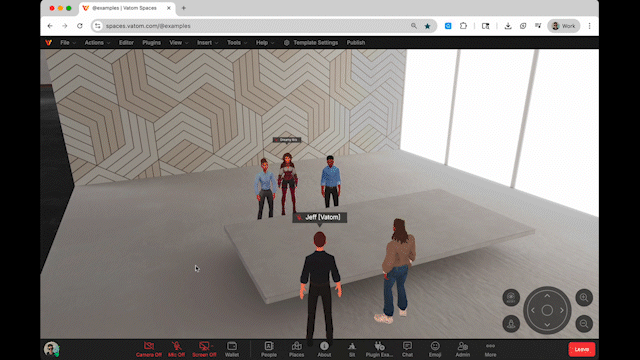Click the long-haired avatar in brown jacket
This screenshot has height=360, width=640.
[x=397, y=271]
